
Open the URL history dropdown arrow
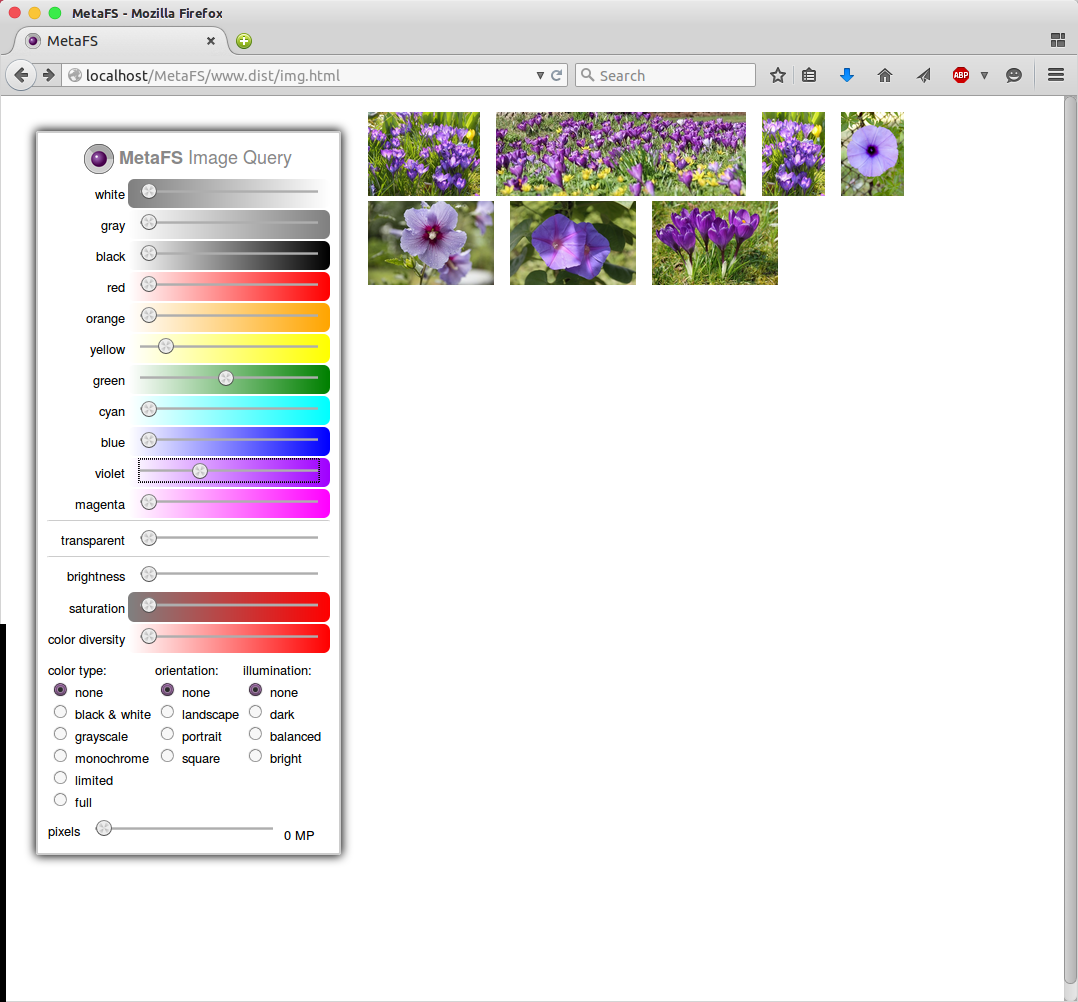[x=540, y=76]
